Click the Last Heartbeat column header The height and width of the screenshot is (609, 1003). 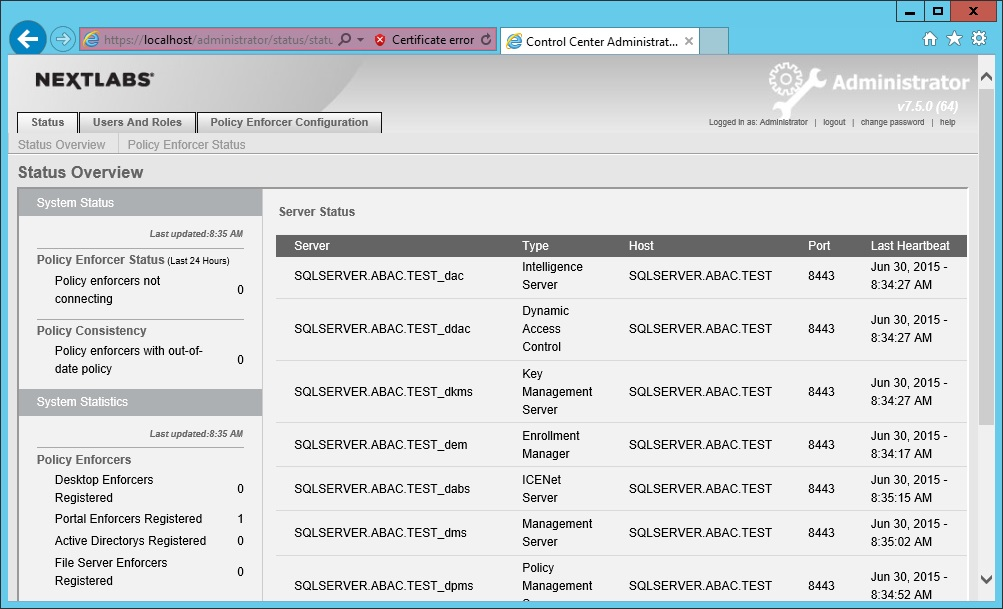coord(910,246)
